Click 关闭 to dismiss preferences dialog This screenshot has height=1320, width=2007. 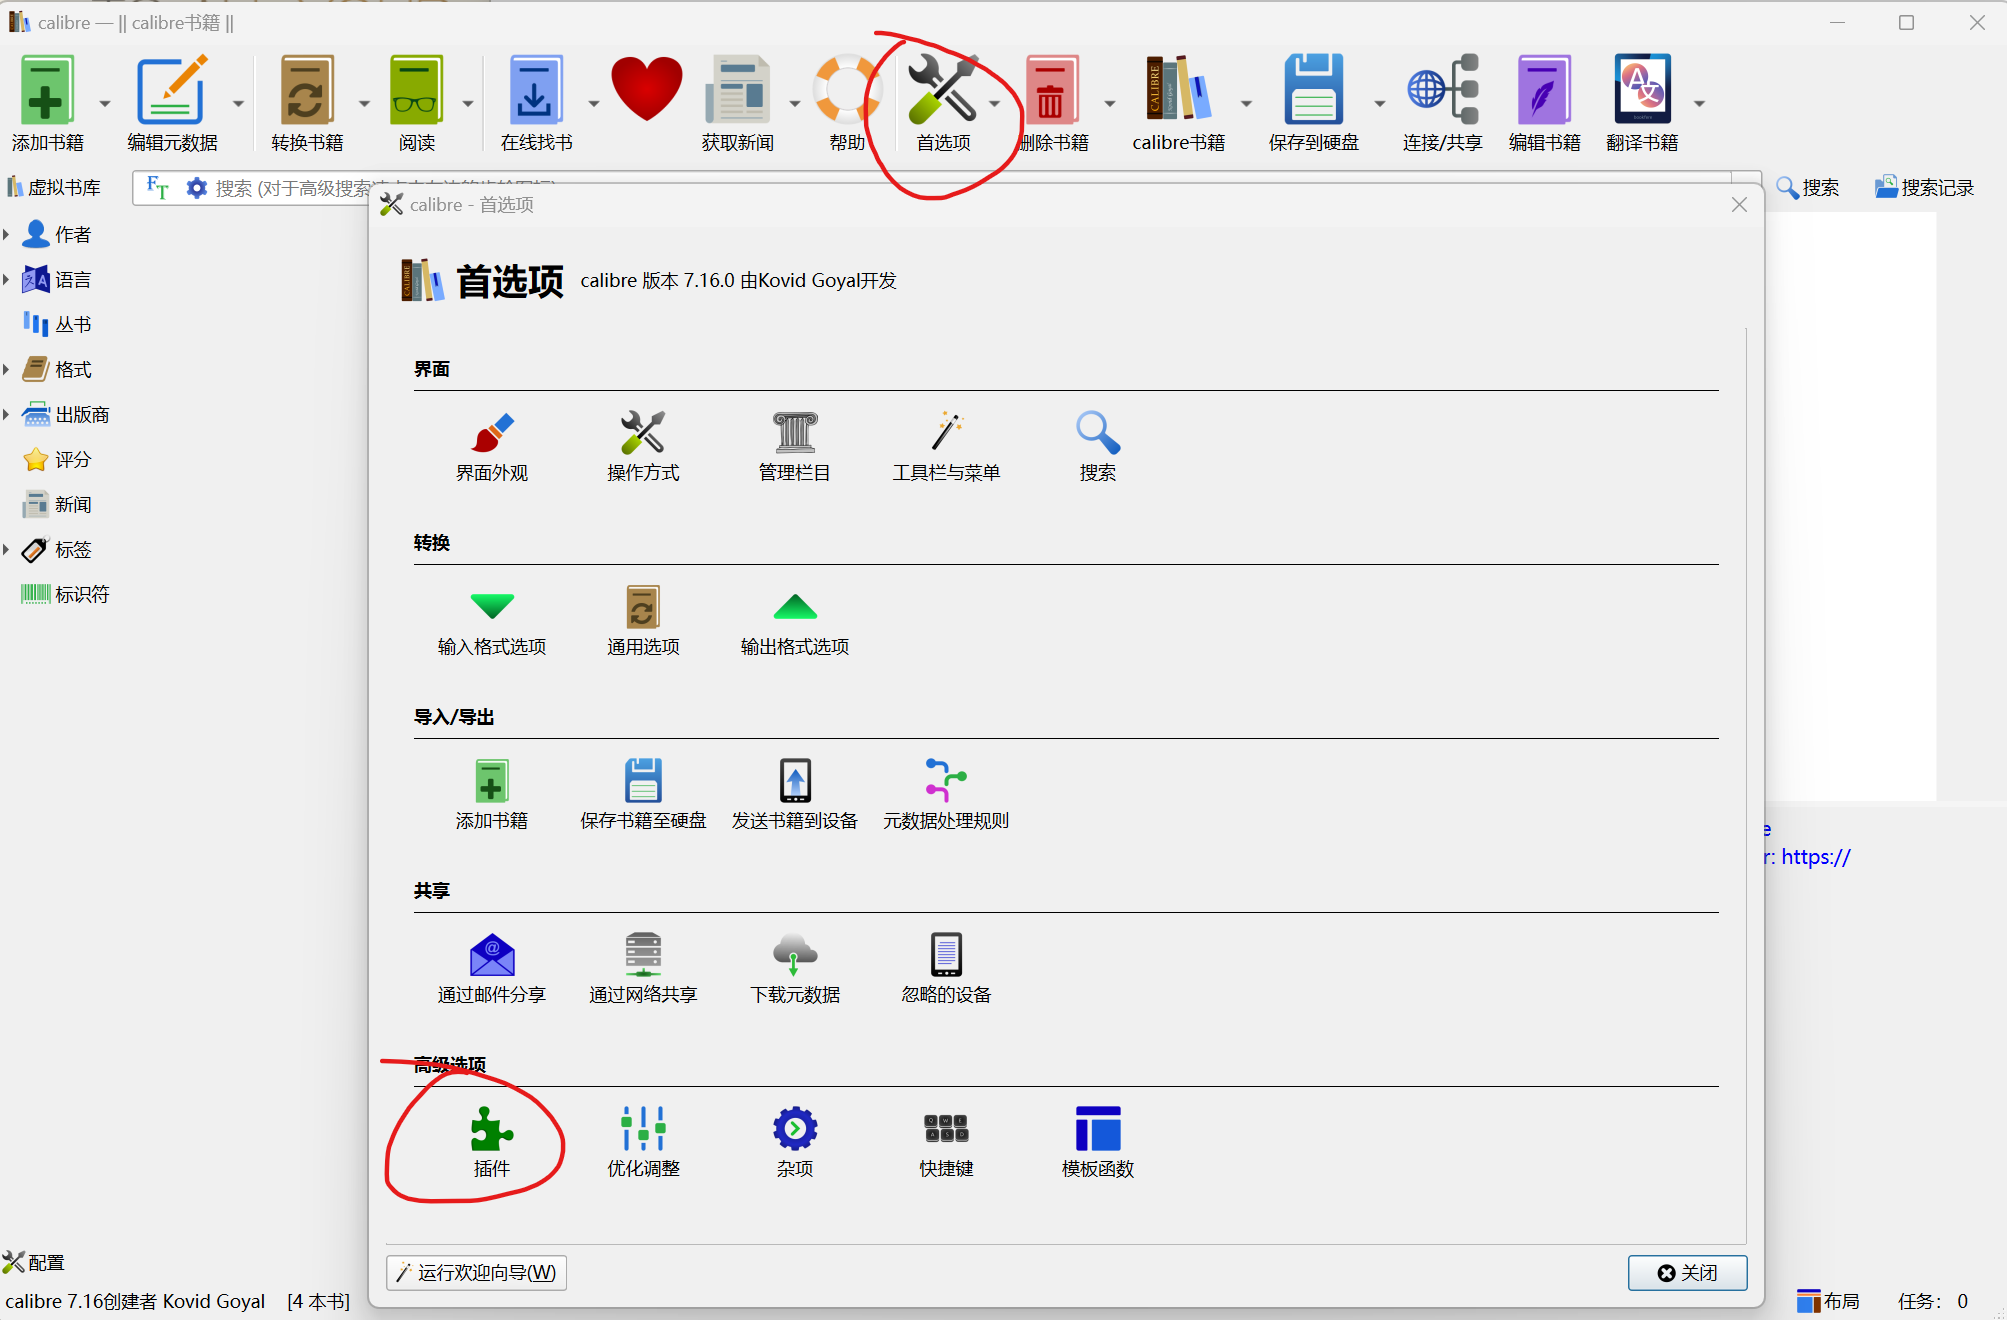pos(1688,1272)
